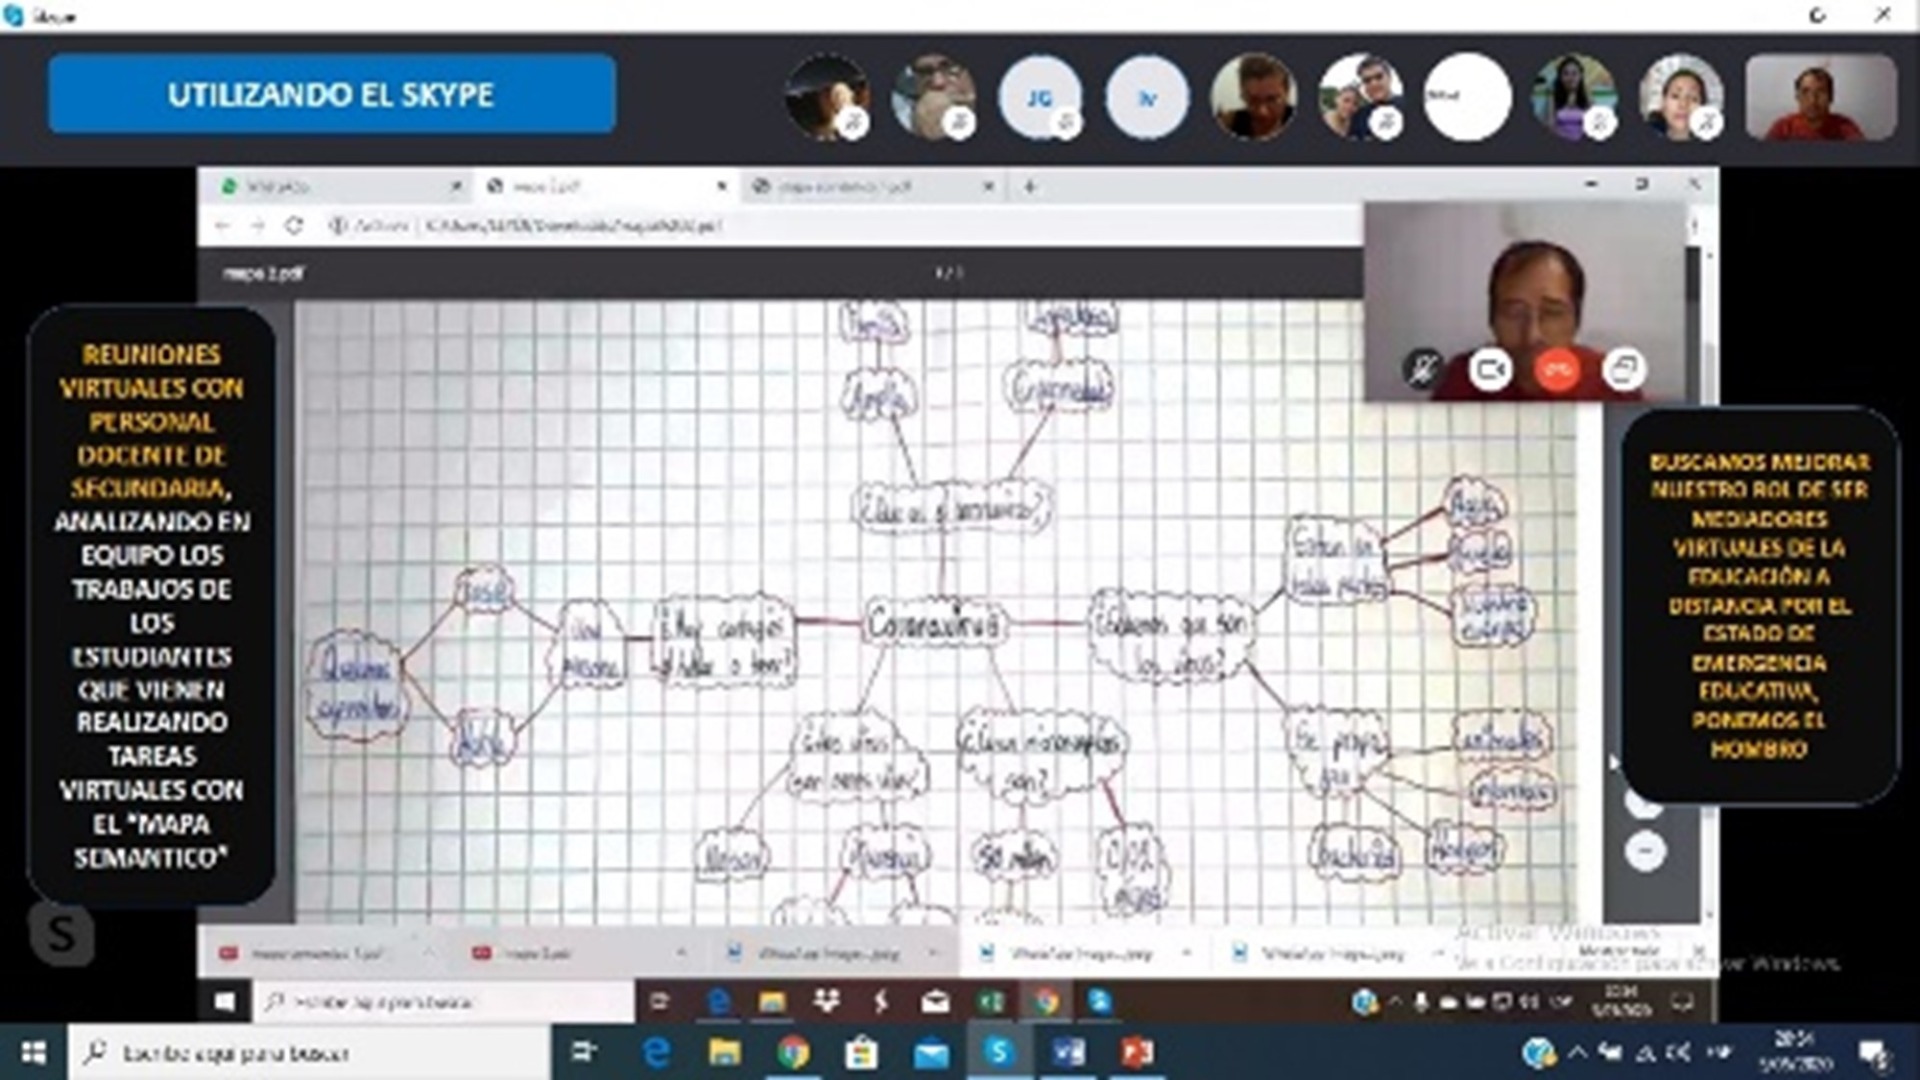Open the Windows Start menu

(33, 1052)
